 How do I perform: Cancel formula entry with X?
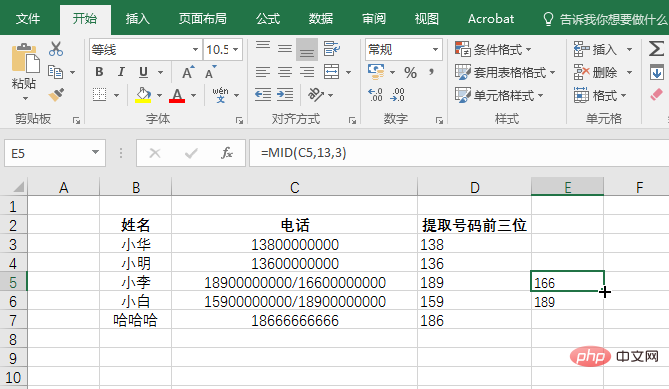[x=155, y=153]
